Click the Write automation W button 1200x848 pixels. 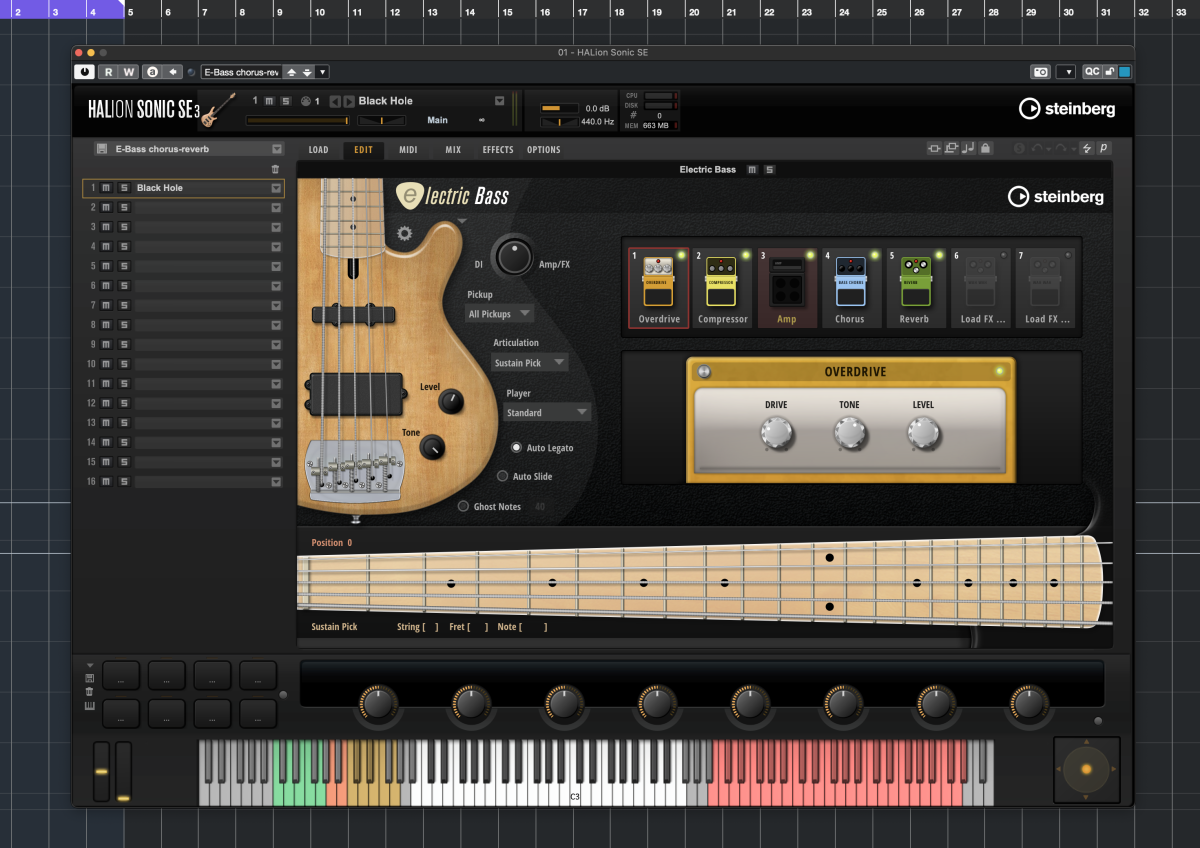[128, 72]
